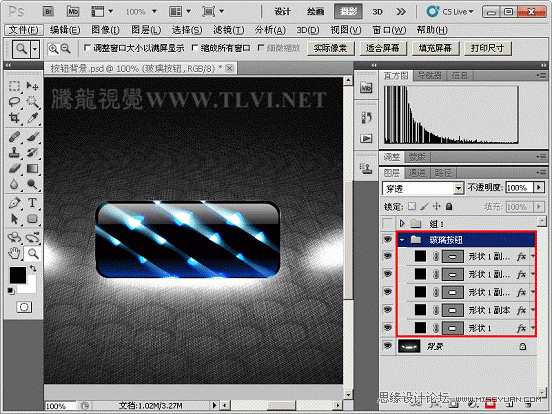Switch to the 通道 tab
Screen dimensions: 552x414
pyautogui.click(x=417, y=173)
